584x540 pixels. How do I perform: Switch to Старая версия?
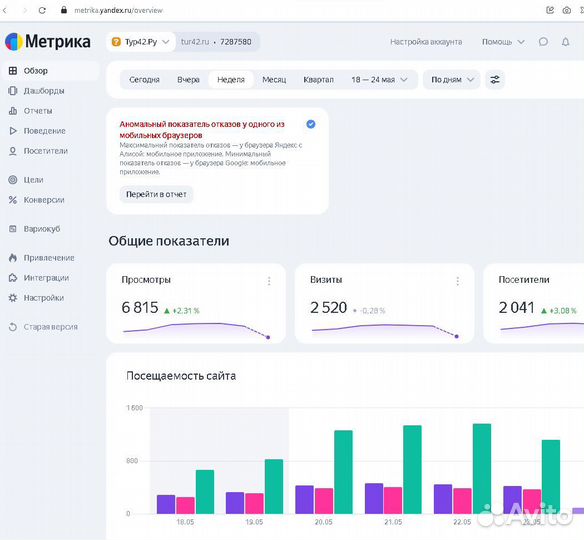pyautogui.click(x=51, y=327)
